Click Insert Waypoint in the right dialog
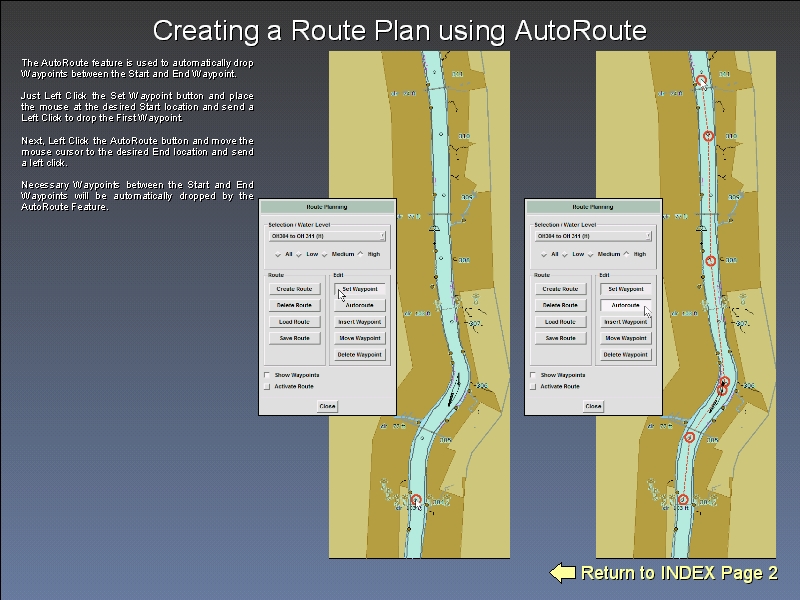Image resolution: width=800 pixels, height=600 pixels. [x=626, y=322]
